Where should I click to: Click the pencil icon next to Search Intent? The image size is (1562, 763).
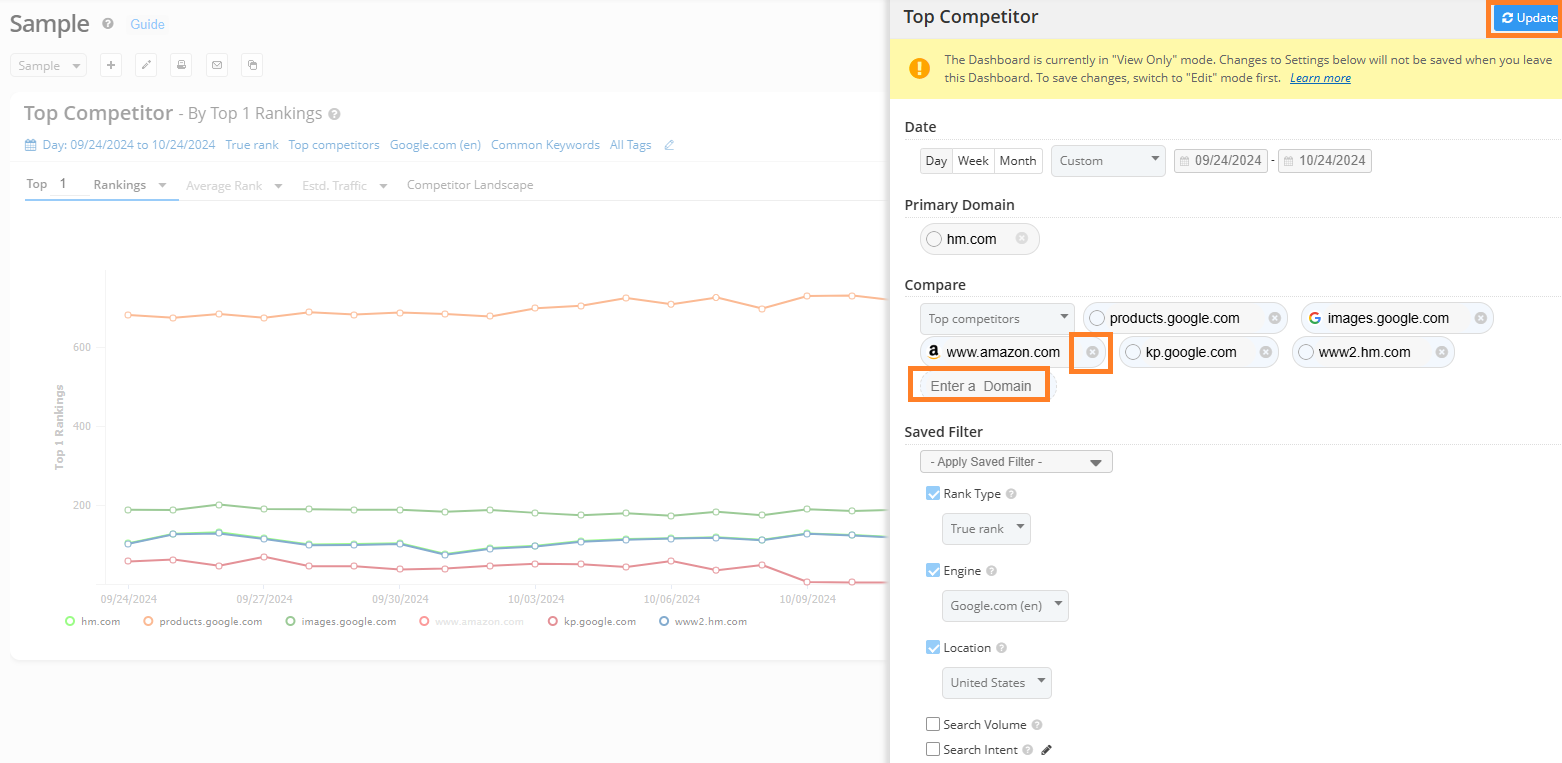point(1046,750)
